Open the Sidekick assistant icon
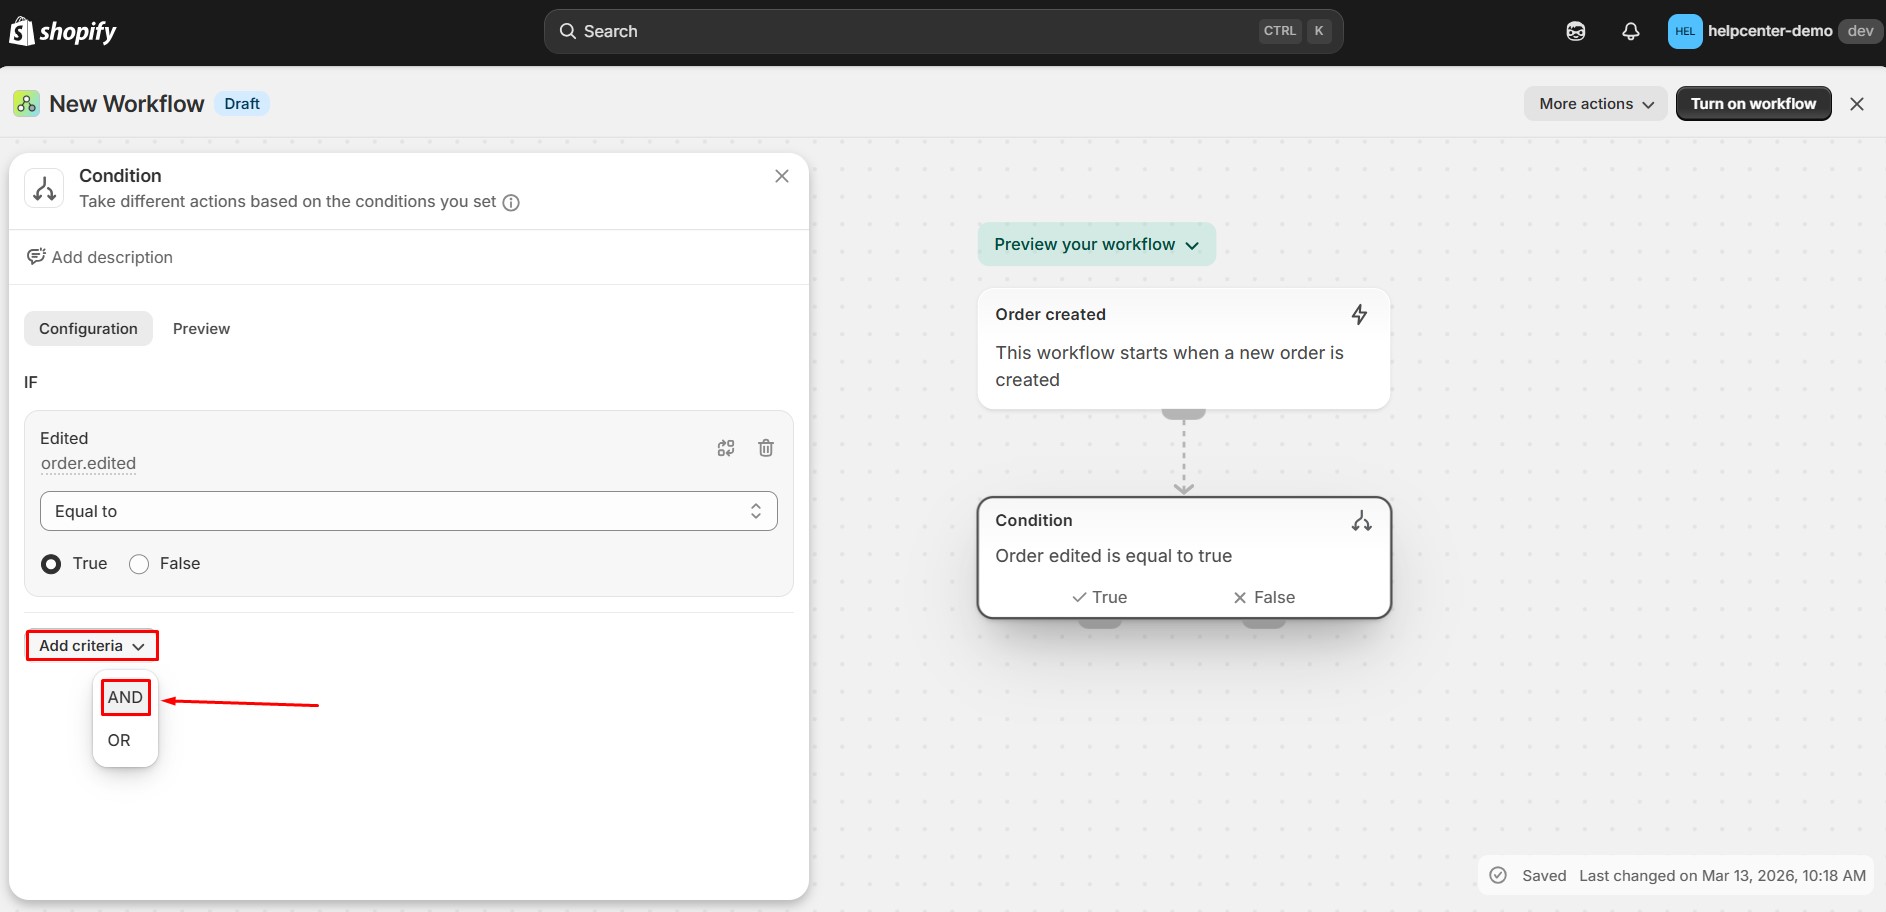The height and width of the screenshot is (912, 1886). click(x=1576, y=32)
